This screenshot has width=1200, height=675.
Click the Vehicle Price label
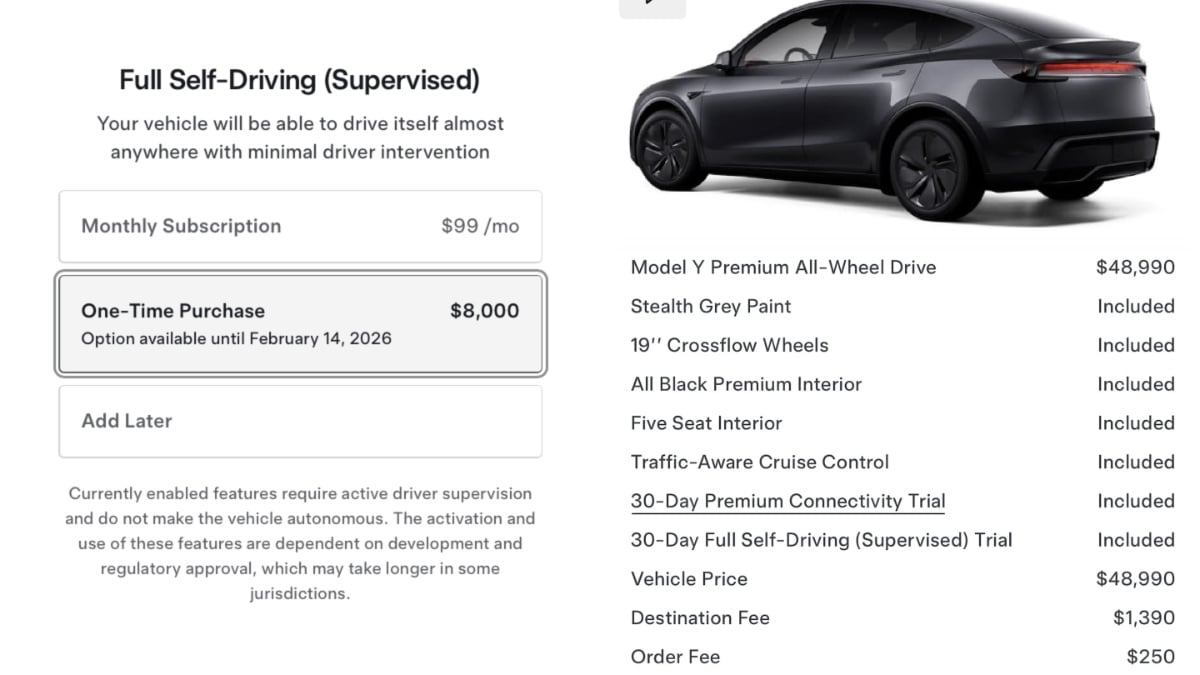689,579
